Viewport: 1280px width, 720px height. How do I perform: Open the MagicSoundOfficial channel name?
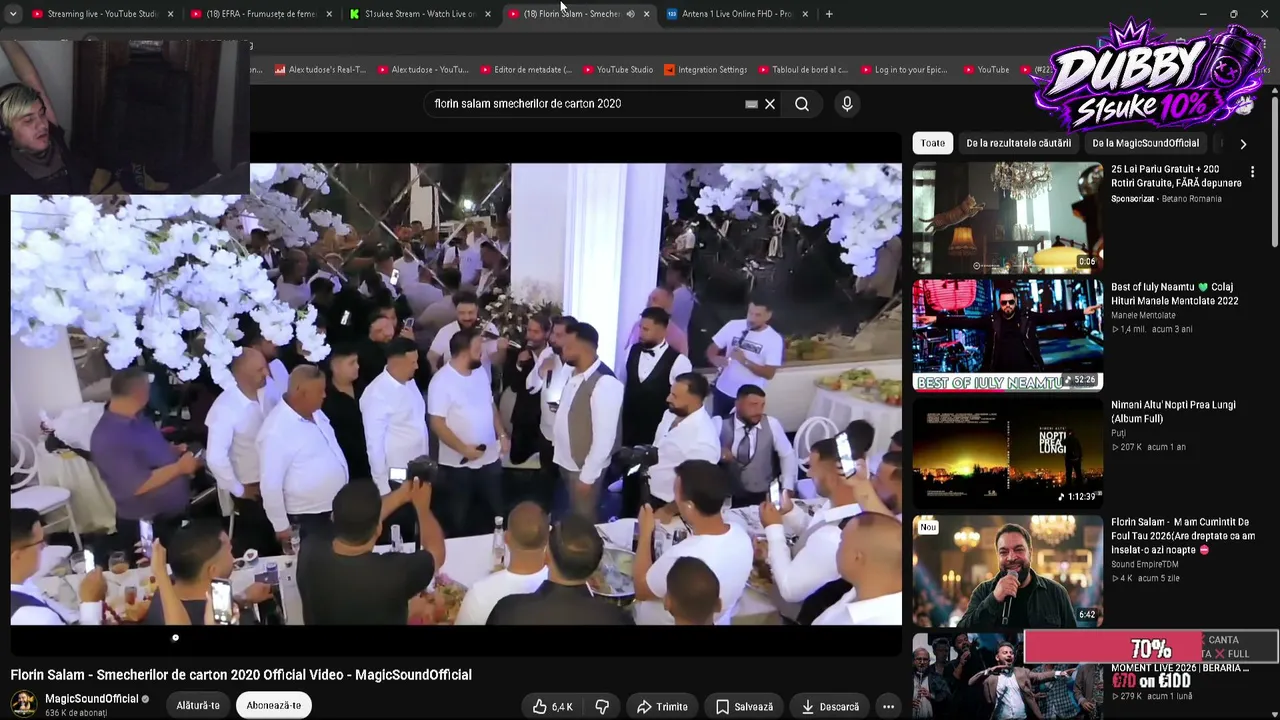[92, 699]
